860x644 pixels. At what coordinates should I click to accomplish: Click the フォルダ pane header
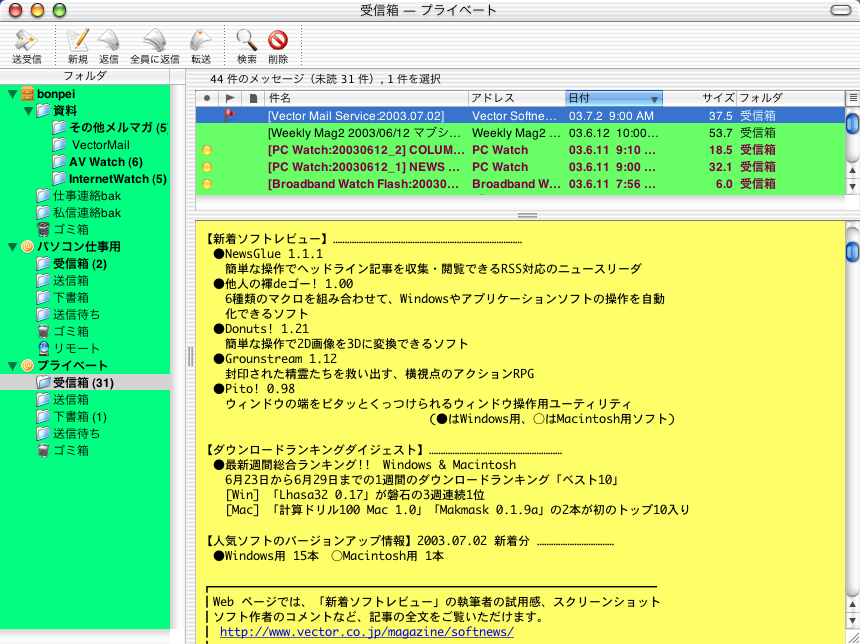(x=85, y=76)
